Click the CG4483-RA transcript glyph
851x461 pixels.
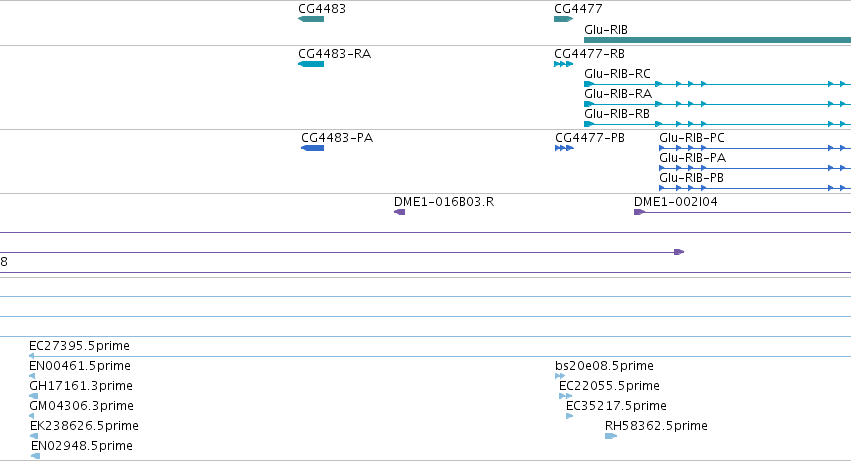click(x=311, y=64)
